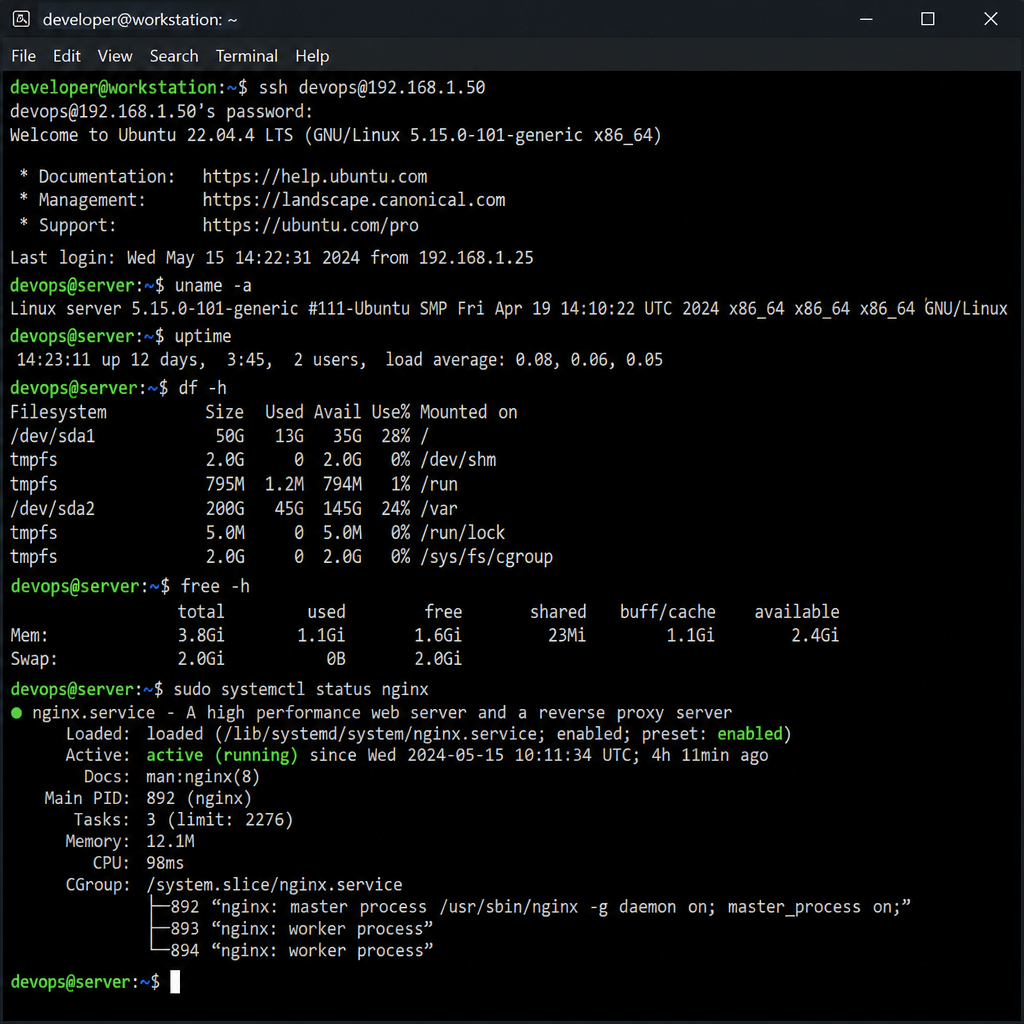Click the CGroup: /system.slice/nginx.service line
1024x1024 pixels.
(234, 885)
